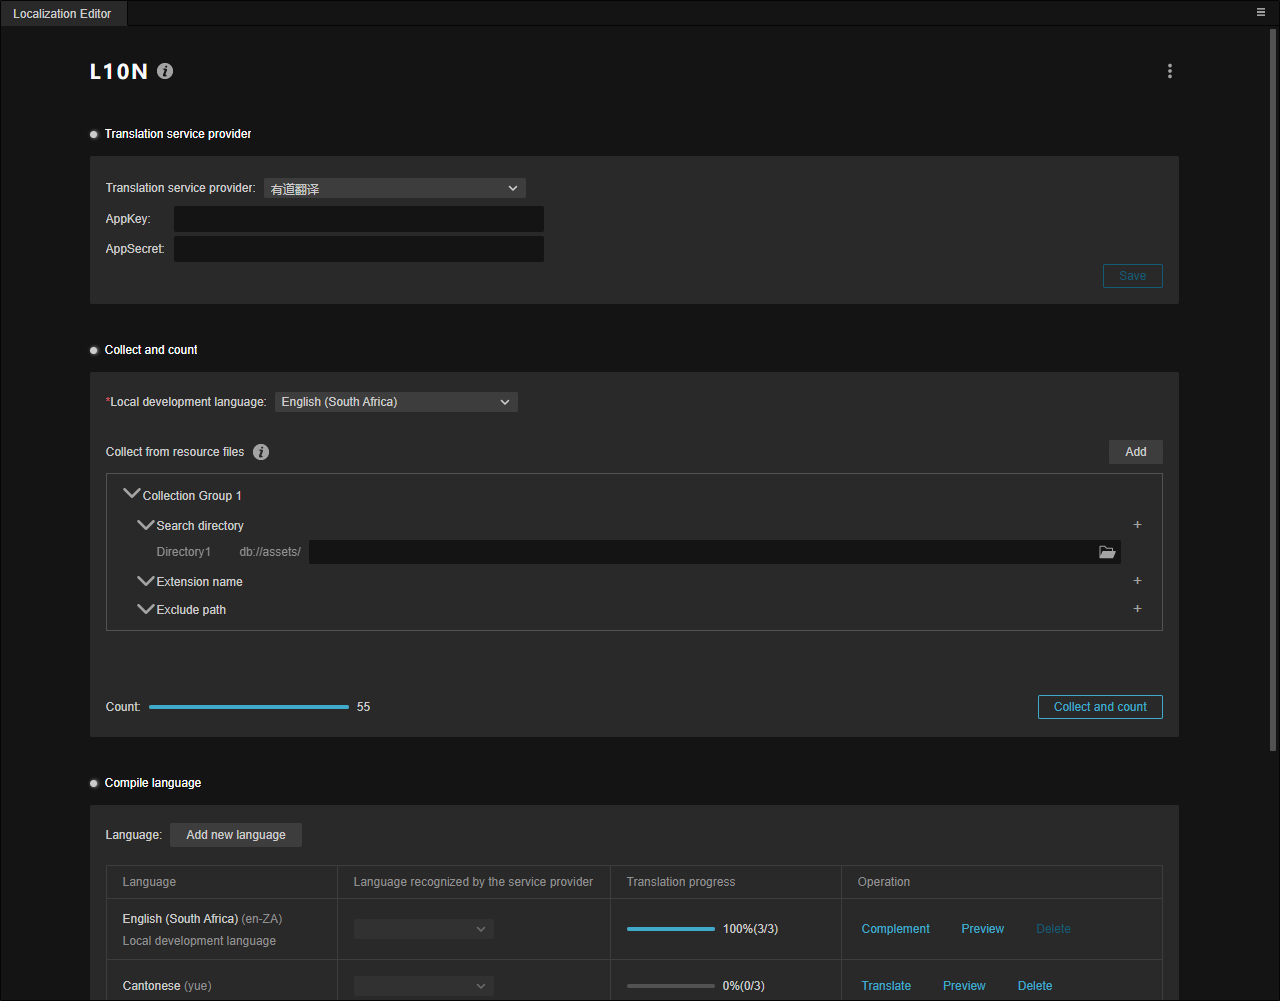The width and height of the screenshot is (1280, 1001).
Task: Click English translation progress bar at 100%
Action: click(671, 929)
